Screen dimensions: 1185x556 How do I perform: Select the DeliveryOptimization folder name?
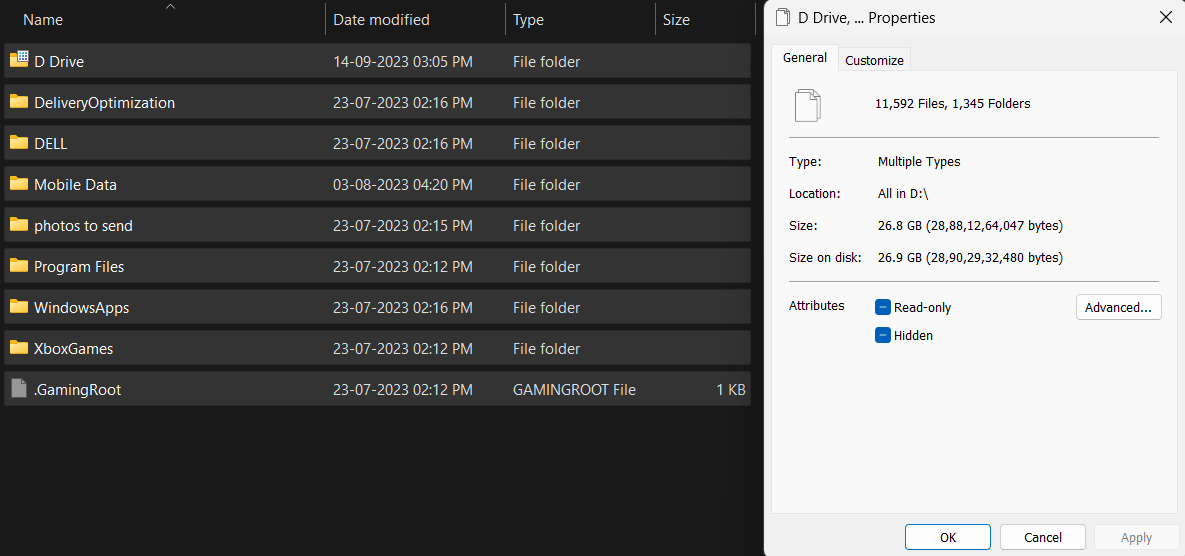tap(104, 102)
